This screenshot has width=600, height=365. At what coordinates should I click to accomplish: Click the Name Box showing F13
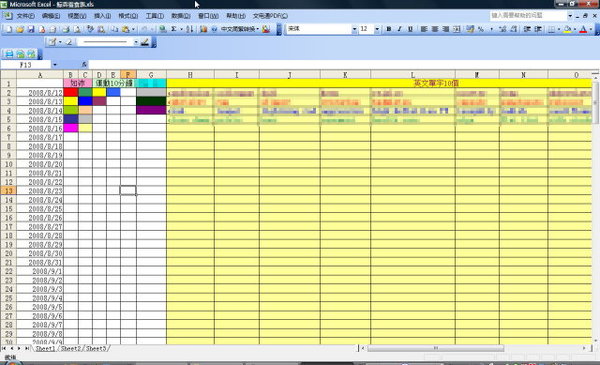(26, 65)
